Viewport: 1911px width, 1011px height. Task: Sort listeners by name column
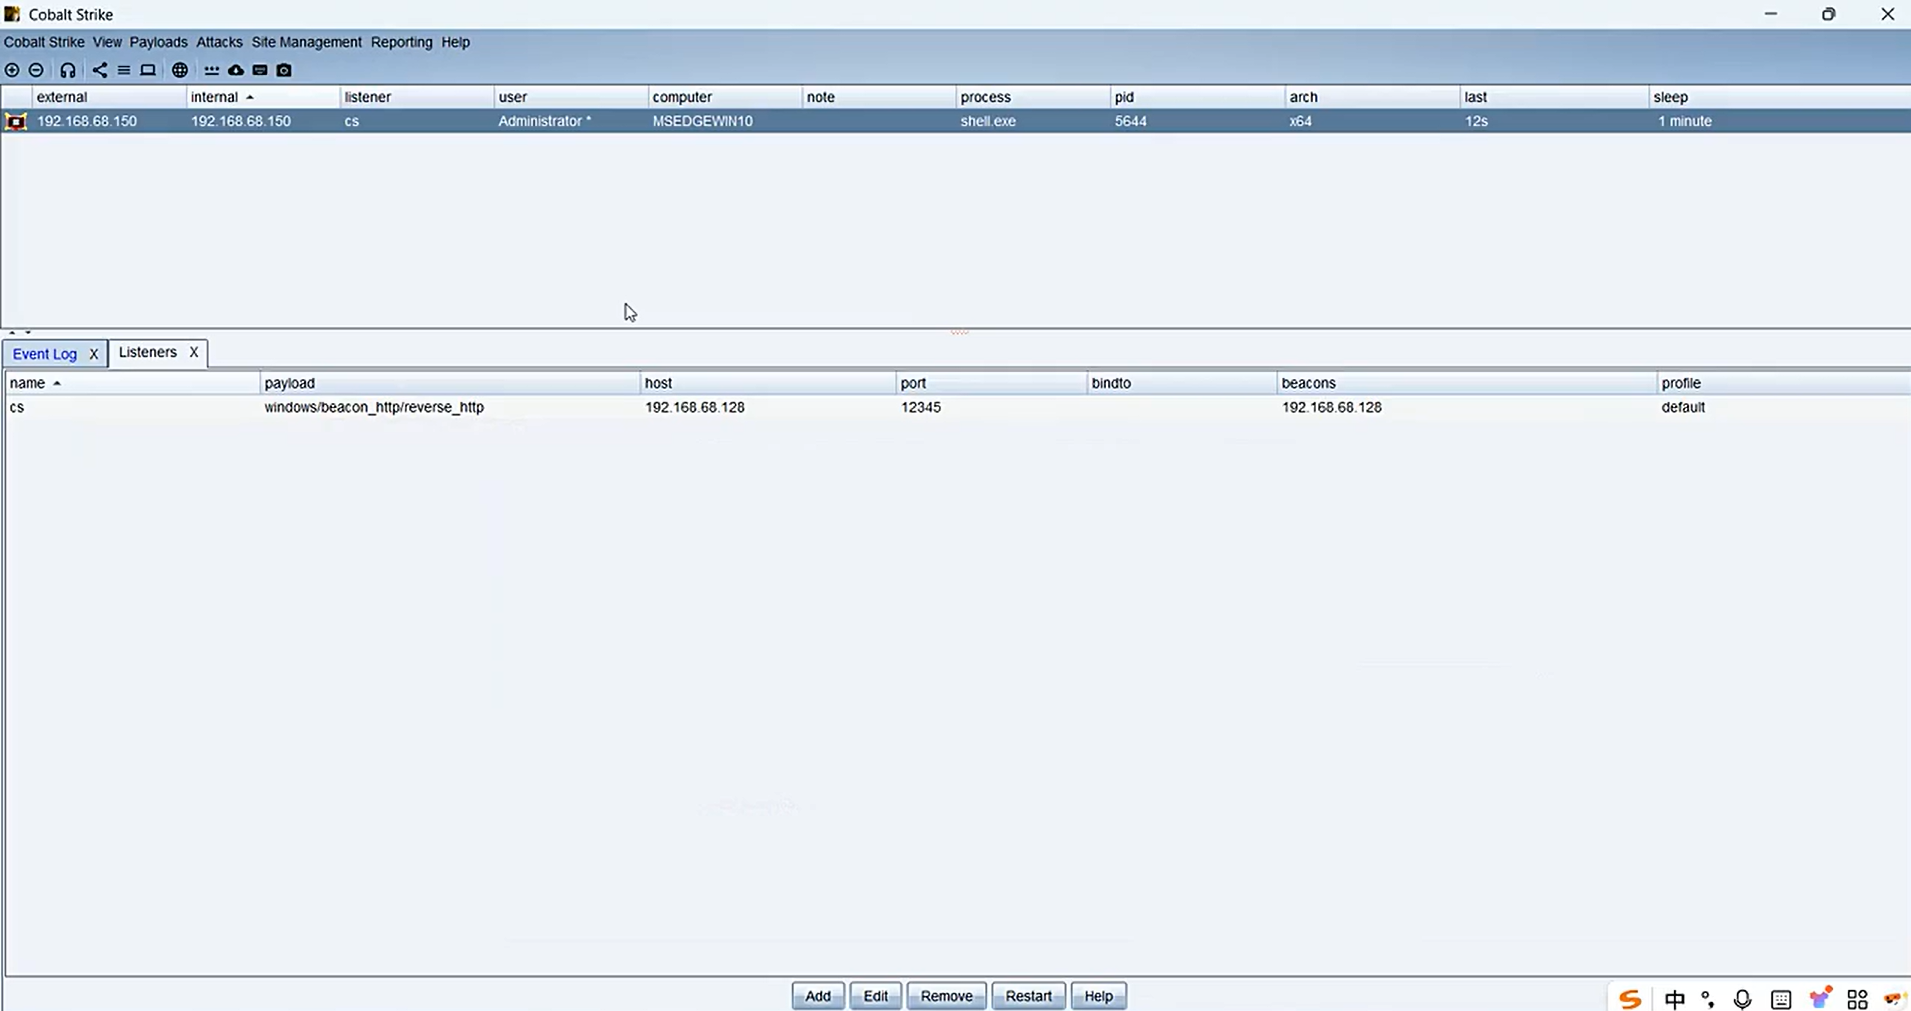pyautogui.click(x=132, y=383)
